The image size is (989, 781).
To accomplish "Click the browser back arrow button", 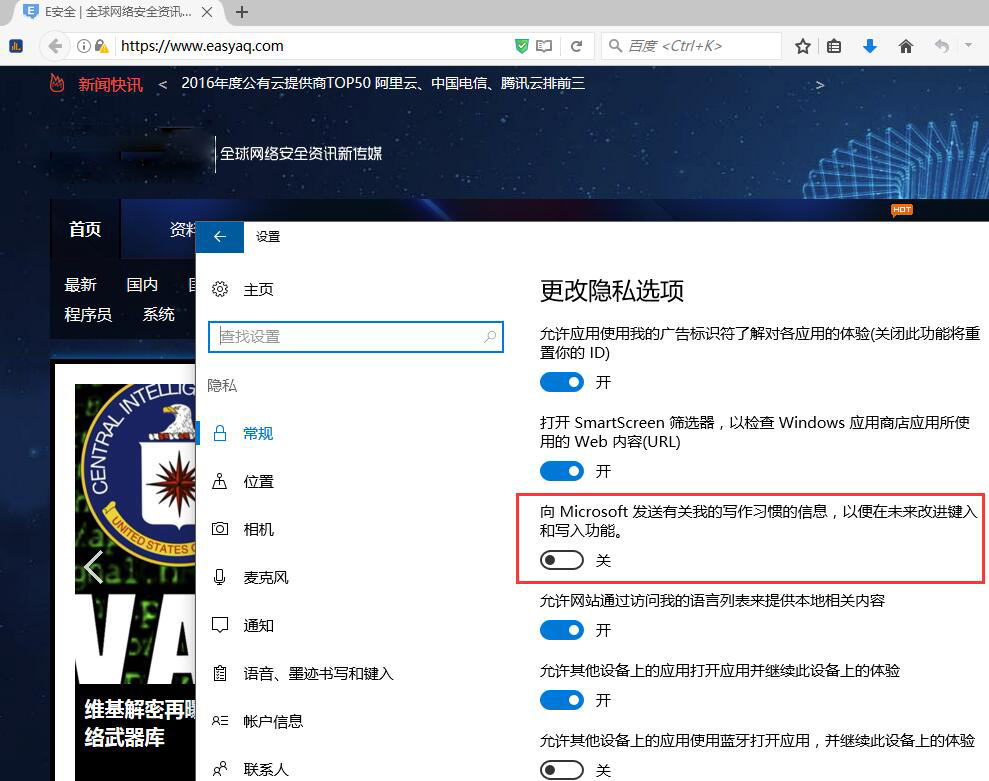I will coord(56,46).
